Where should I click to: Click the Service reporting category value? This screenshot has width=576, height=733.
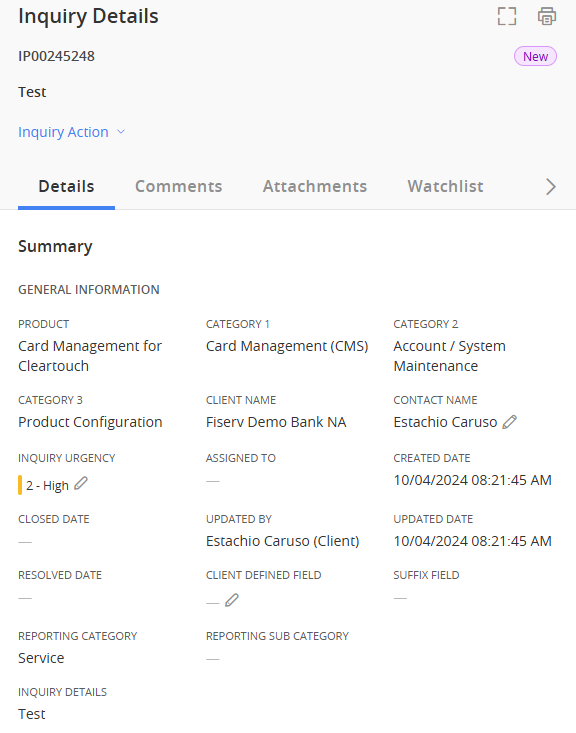coord(41,658)
